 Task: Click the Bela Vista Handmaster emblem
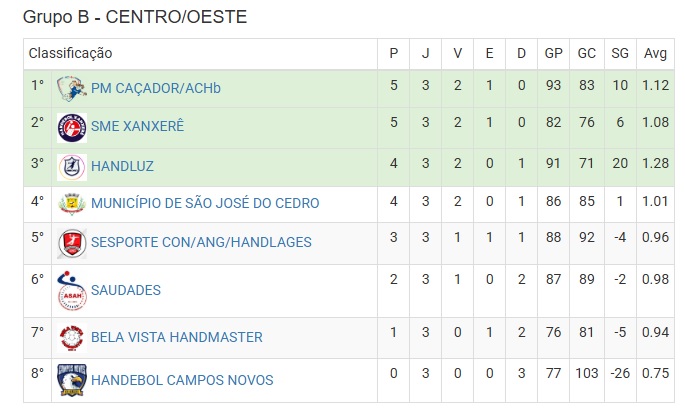pos(72,338)
